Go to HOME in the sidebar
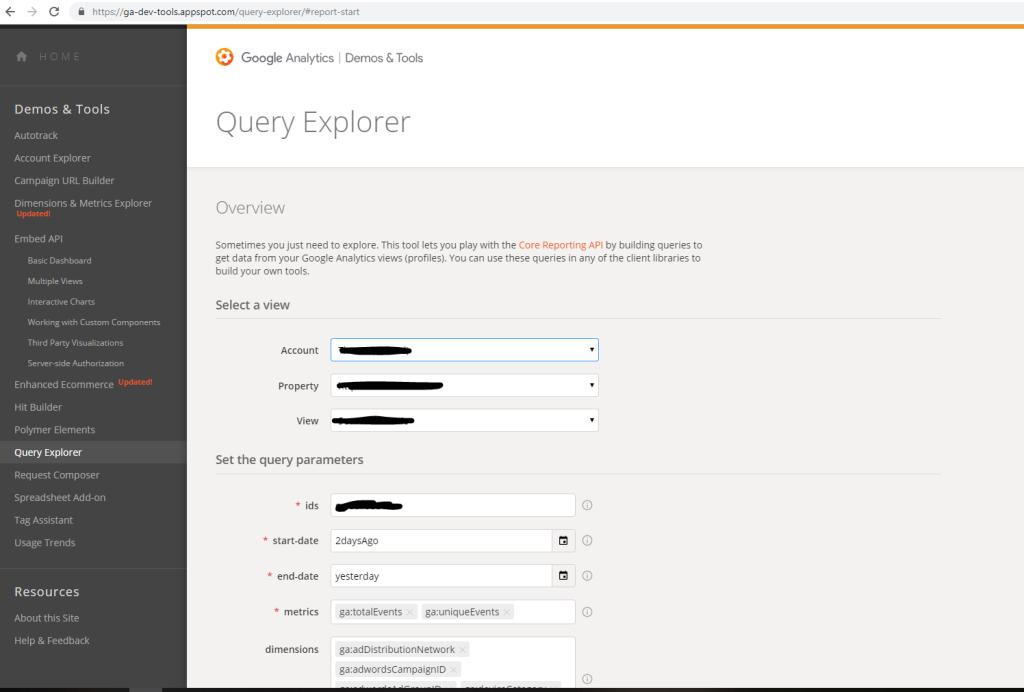The width and height of the screenshot is (1024, 692). pyautogui.click(x=59, y=57)
